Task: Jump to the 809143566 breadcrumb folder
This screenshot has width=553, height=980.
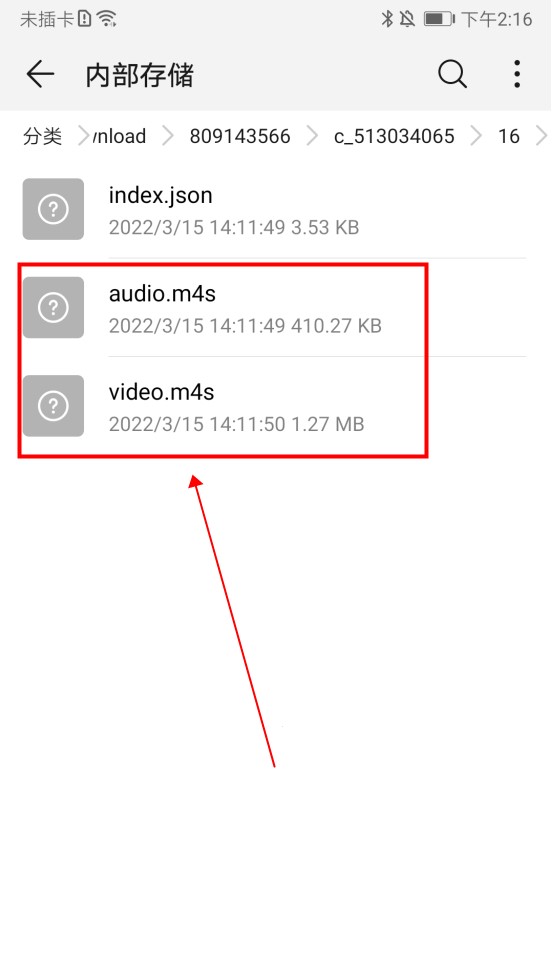Action: 240,136
